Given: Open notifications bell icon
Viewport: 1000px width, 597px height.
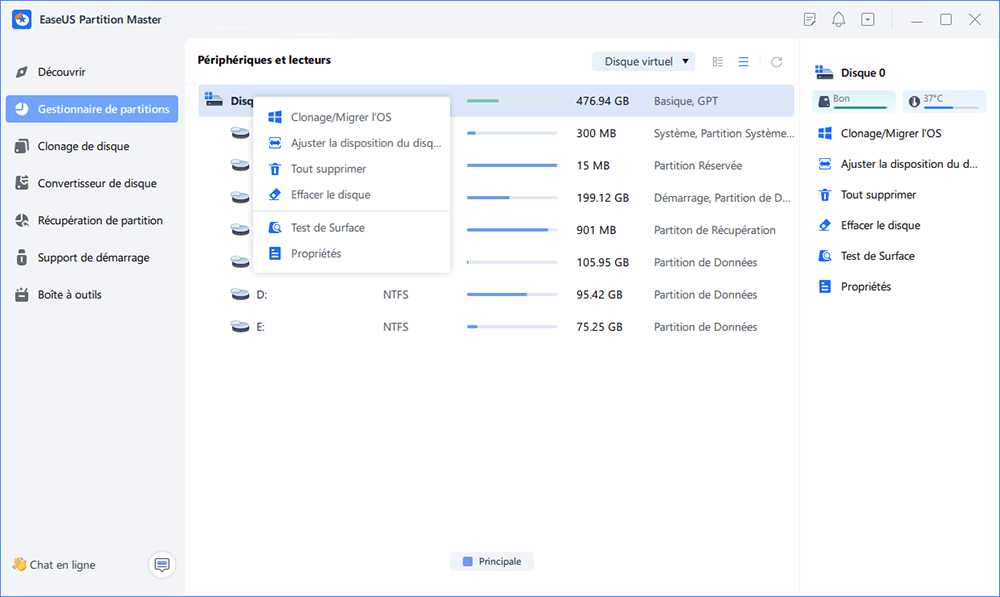Looking at the screenshot, I should click(x=839, y=20).
